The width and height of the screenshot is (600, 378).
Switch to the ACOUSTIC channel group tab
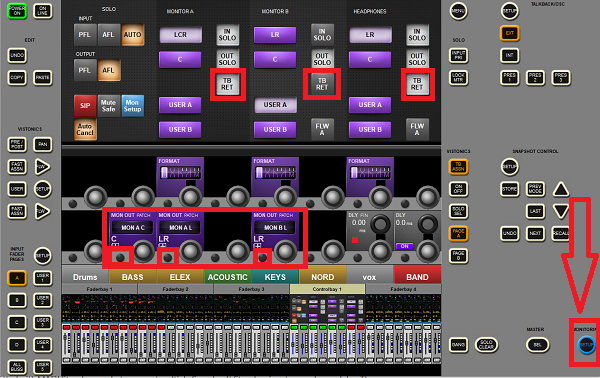click(x=228, y=277)
